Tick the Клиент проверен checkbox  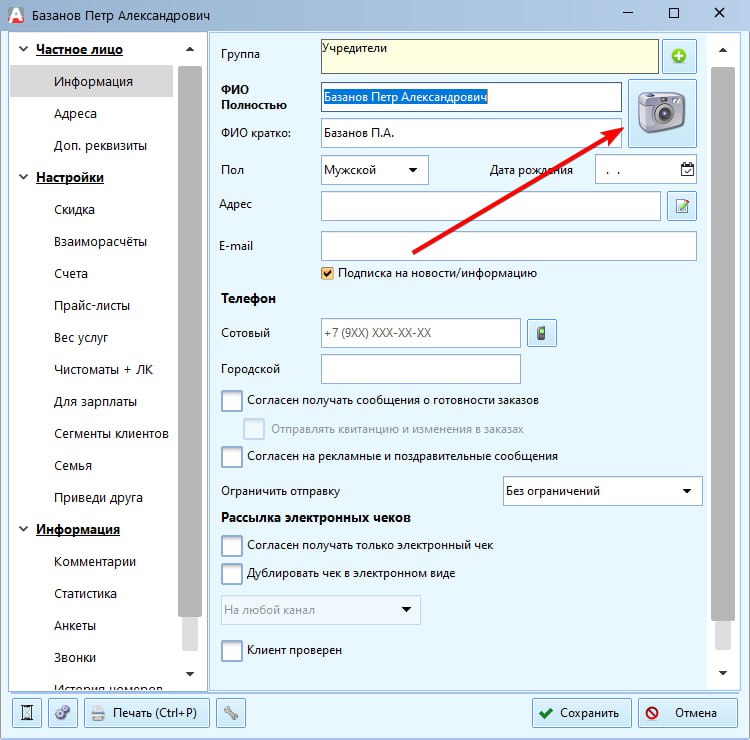click(x=232, y=651)
